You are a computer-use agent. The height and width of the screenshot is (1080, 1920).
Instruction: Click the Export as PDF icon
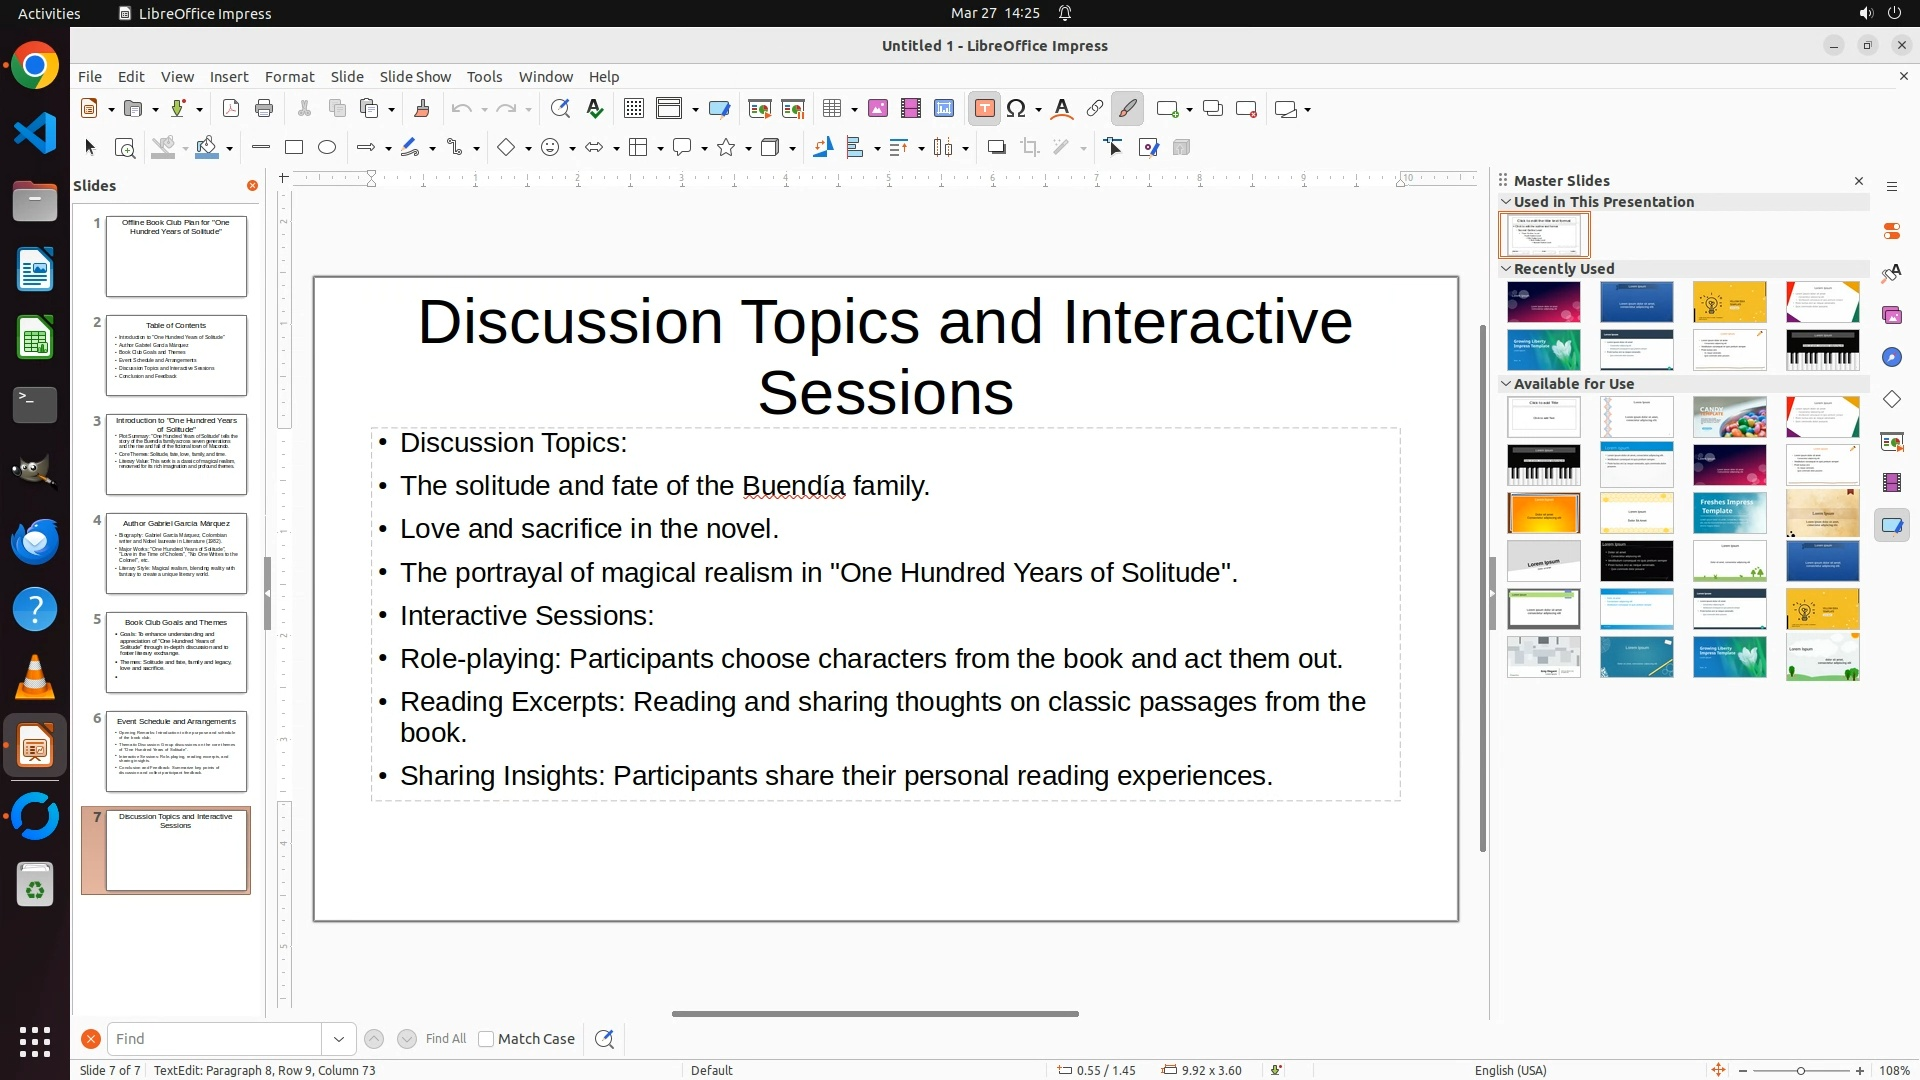(231, 109)
